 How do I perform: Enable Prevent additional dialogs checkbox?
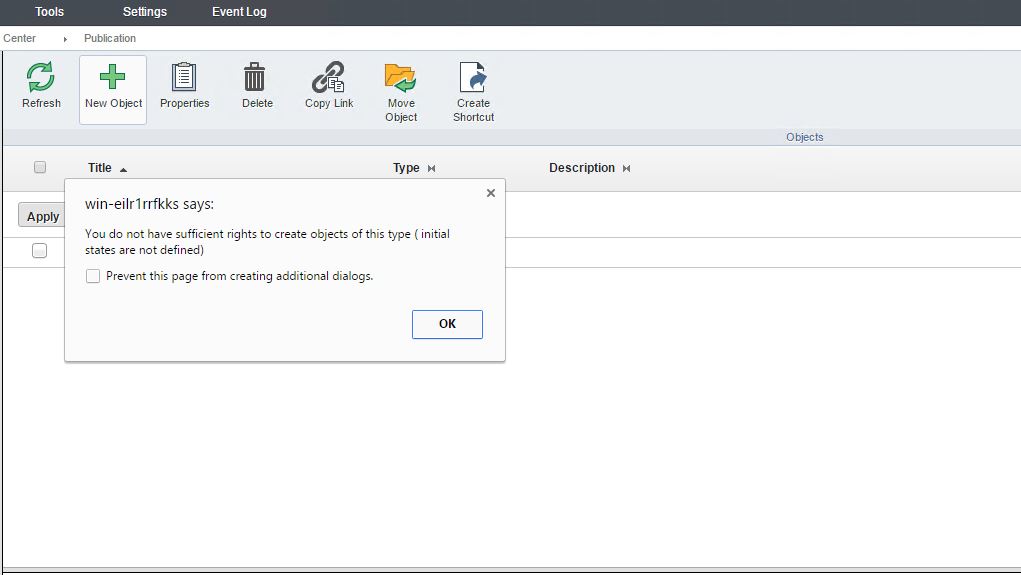coord(93,276)
